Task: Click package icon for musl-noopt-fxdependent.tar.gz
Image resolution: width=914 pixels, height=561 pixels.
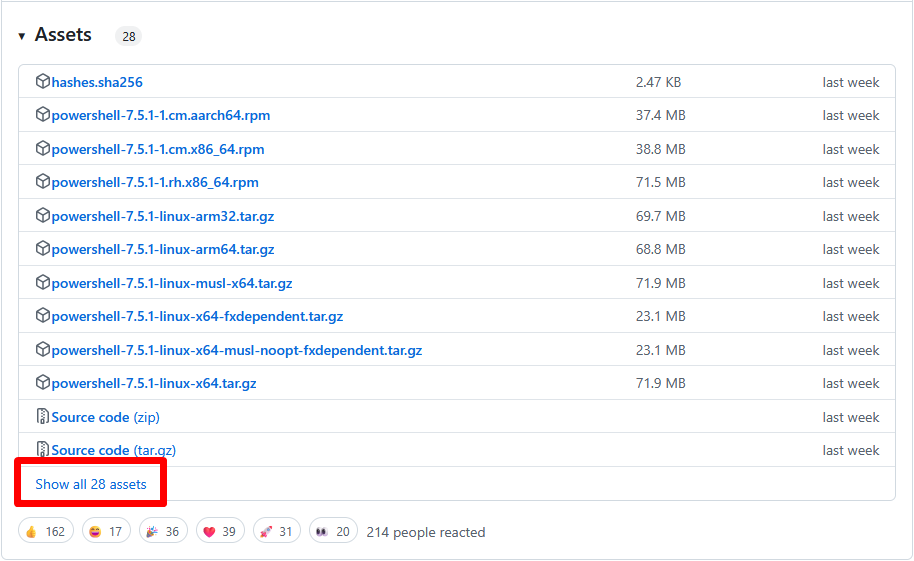Action: pyautogui.click(x=43, y=350)
